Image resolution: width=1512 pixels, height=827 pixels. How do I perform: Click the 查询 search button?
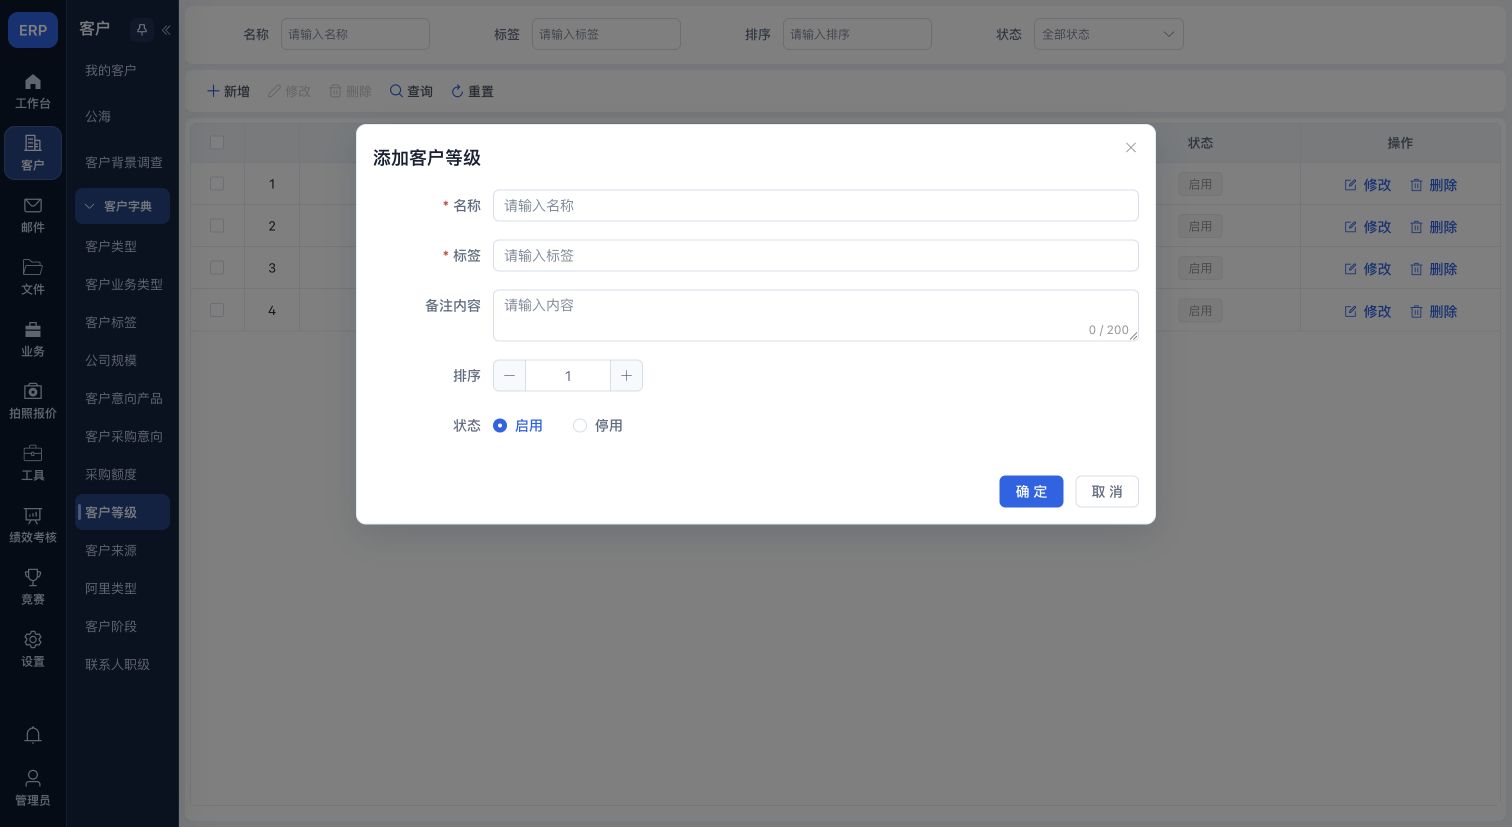[x=411, y=92]
